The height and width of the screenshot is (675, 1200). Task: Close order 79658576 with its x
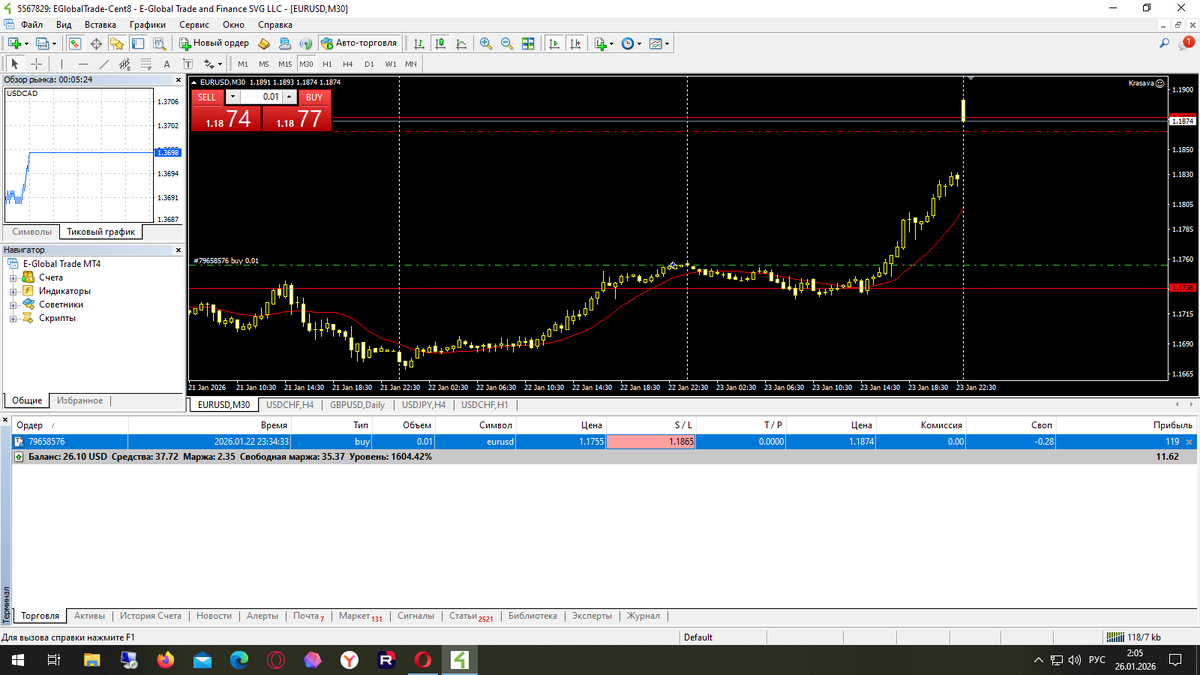[1189, 441]
